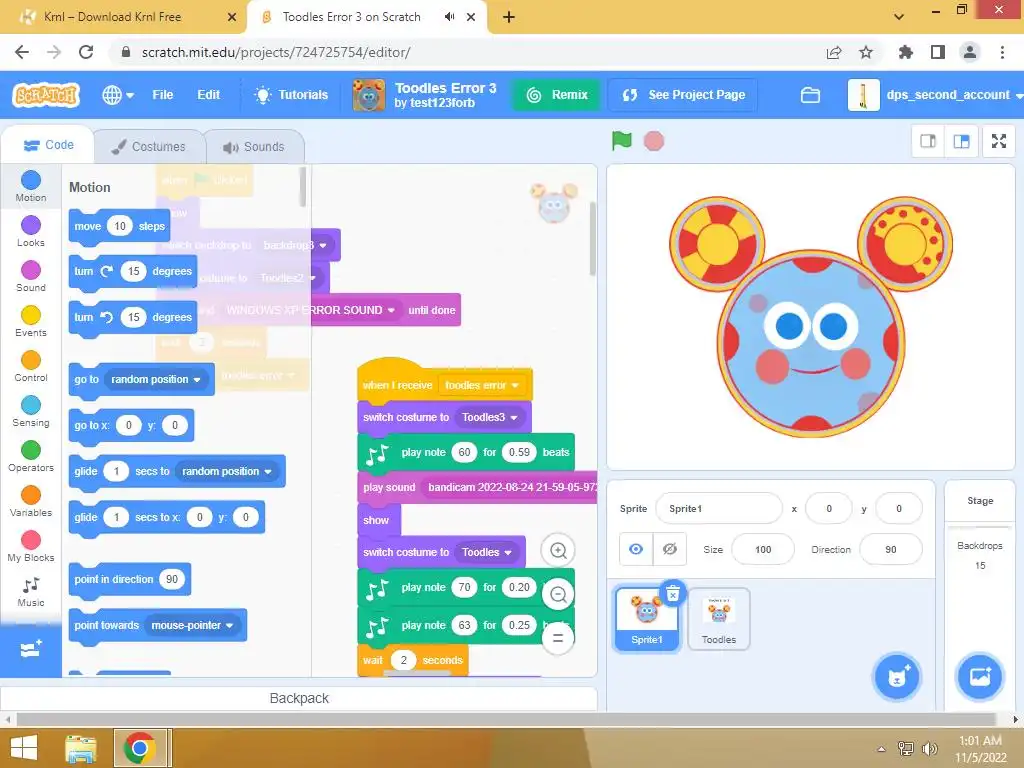
Task: Select the Control block category
Action: (x=31, y=367)
